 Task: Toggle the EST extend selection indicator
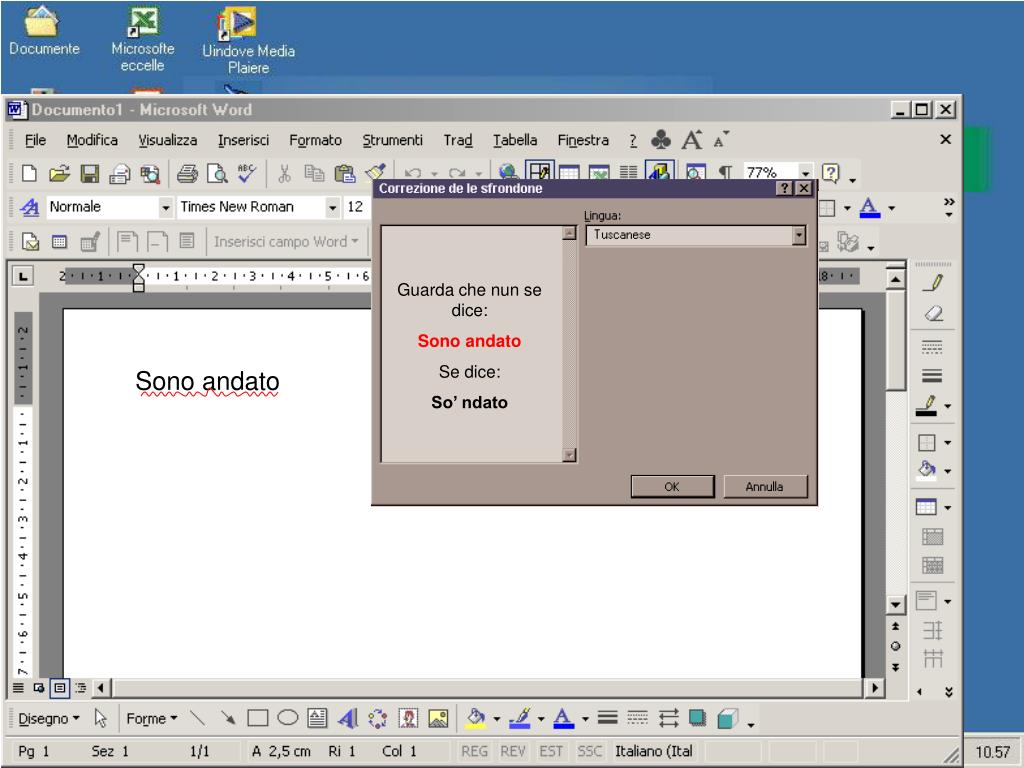click(x=551, y=751)
